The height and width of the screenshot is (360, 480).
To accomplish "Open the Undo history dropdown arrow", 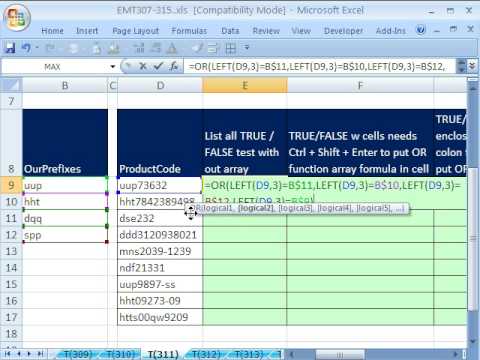I will 37,48.
